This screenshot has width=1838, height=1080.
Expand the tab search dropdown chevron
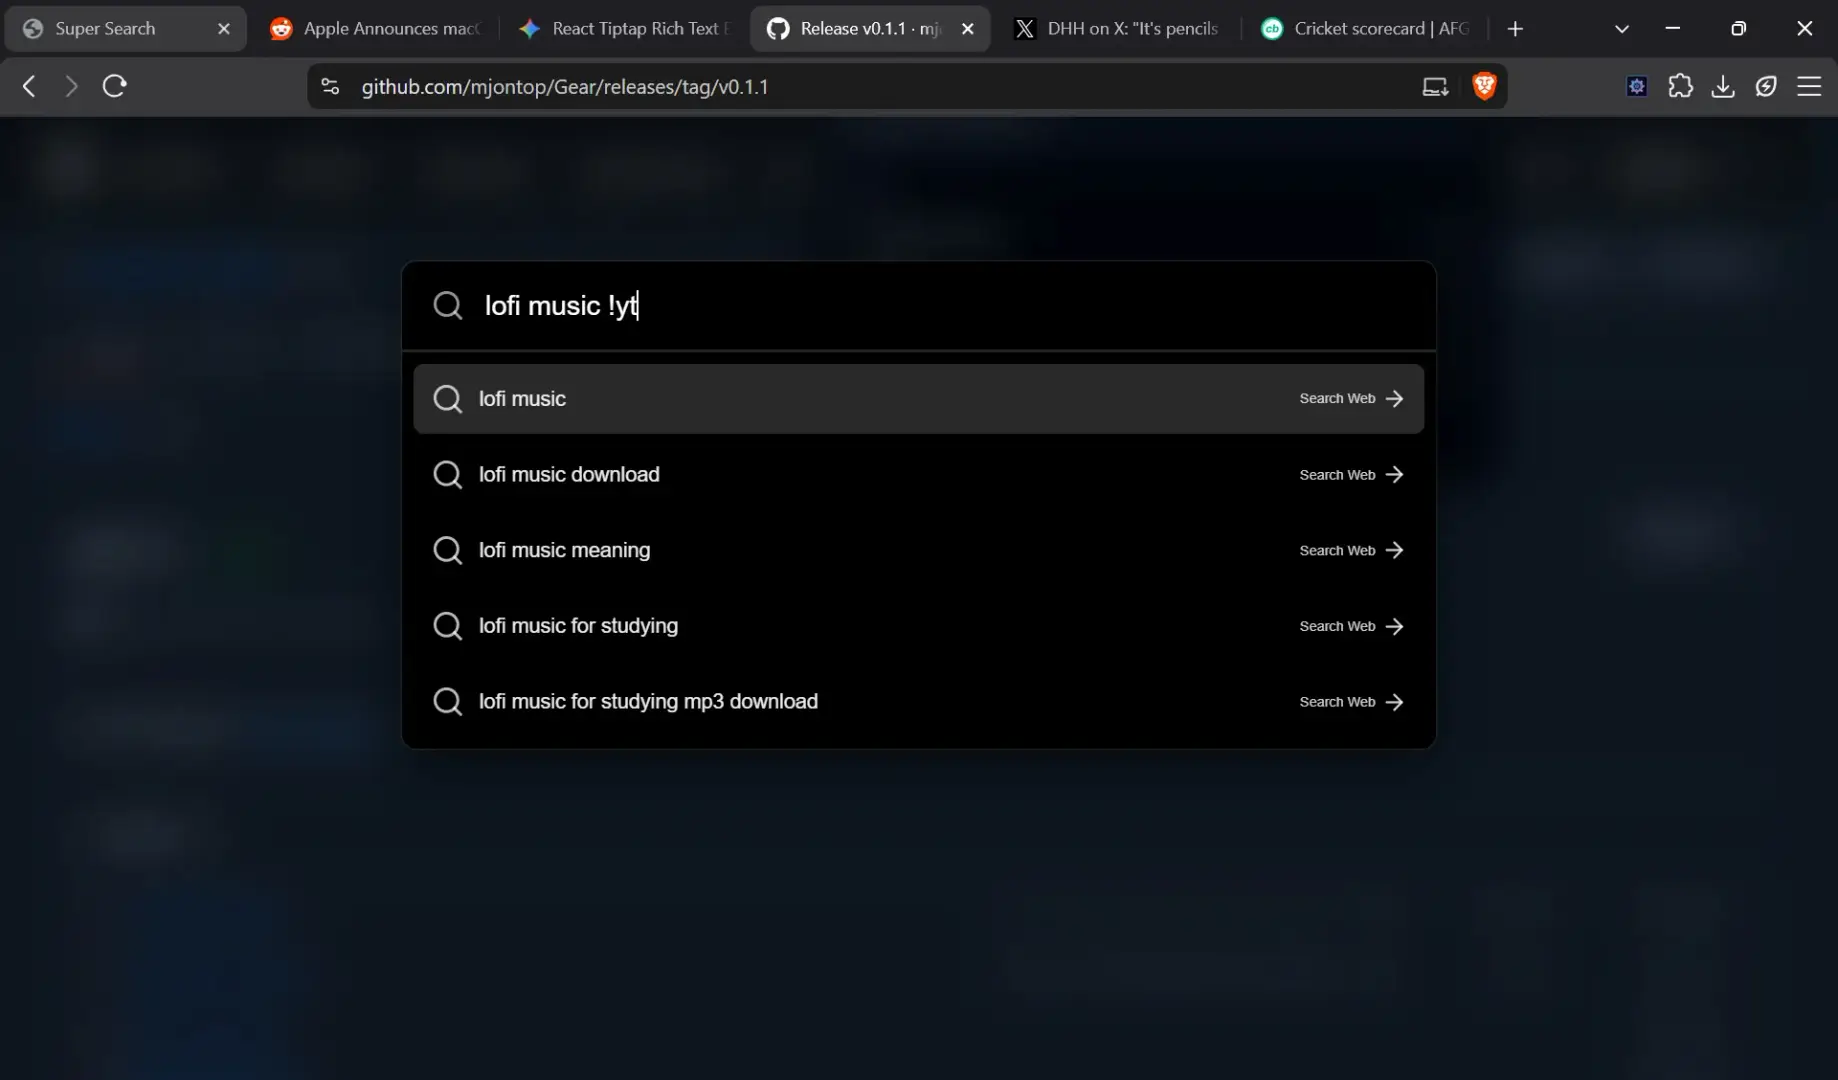pyautogui.click(x=1622, y=29)
